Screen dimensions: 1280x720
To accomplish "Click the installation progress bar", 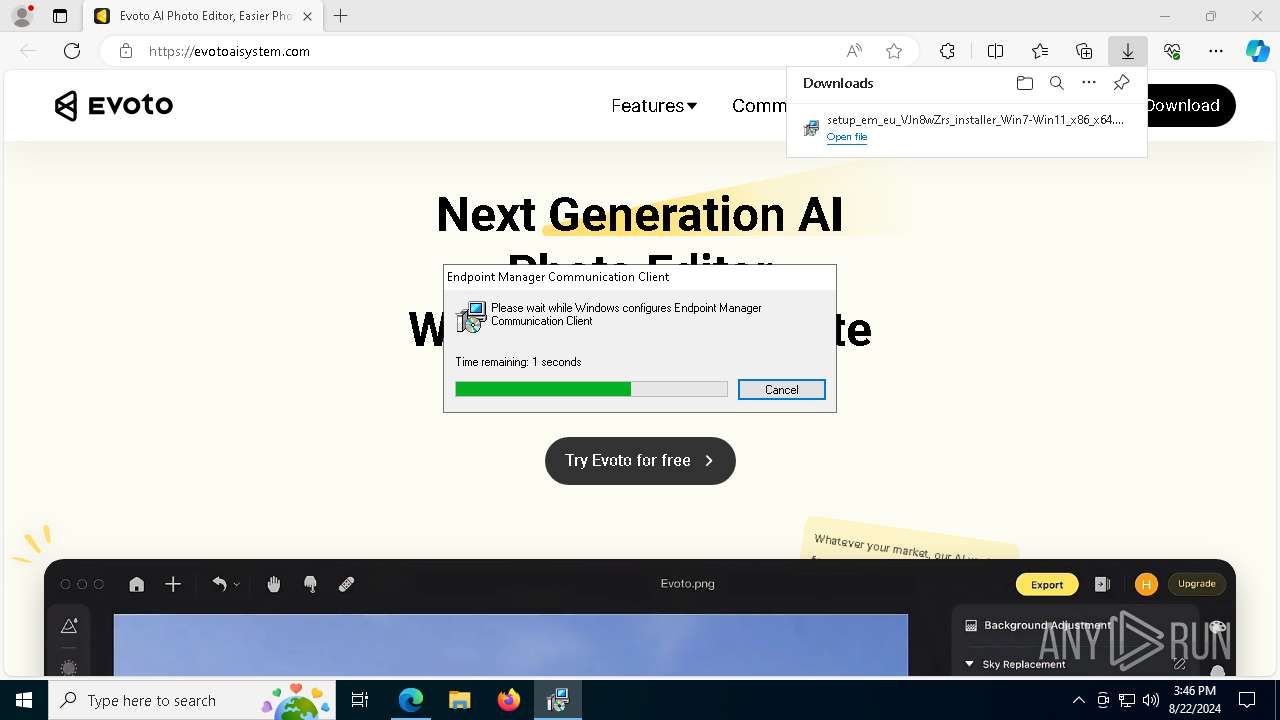I will pos(591,389).
